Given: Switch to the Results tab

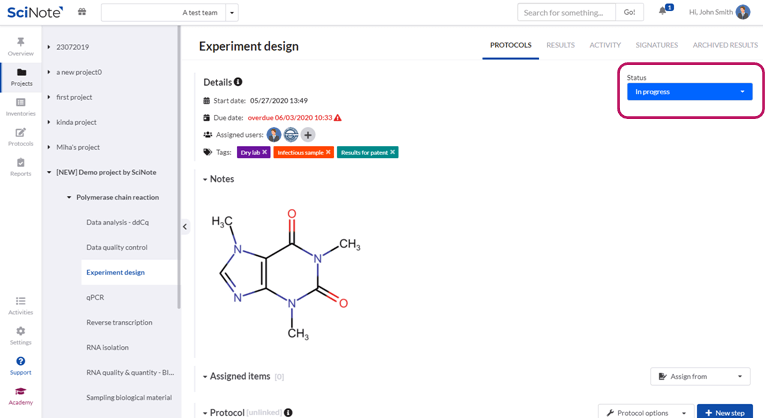Looking at the screenshot, I should [560, 45].
